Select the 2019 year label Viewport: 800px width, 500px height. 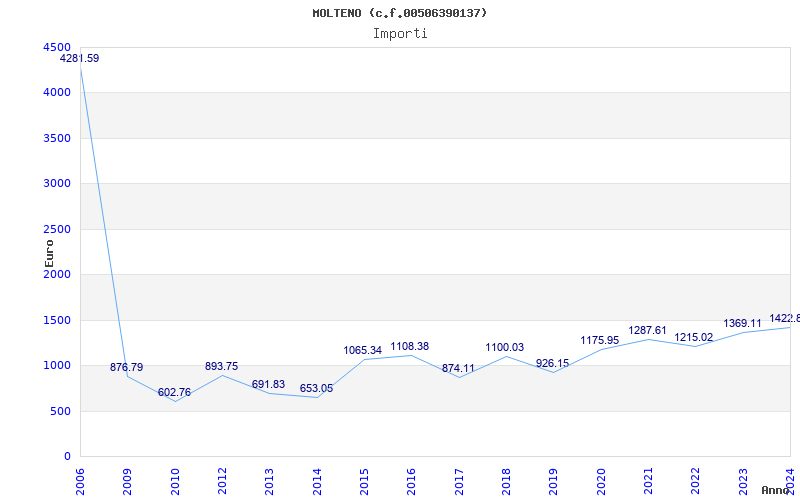coord(554,481)
